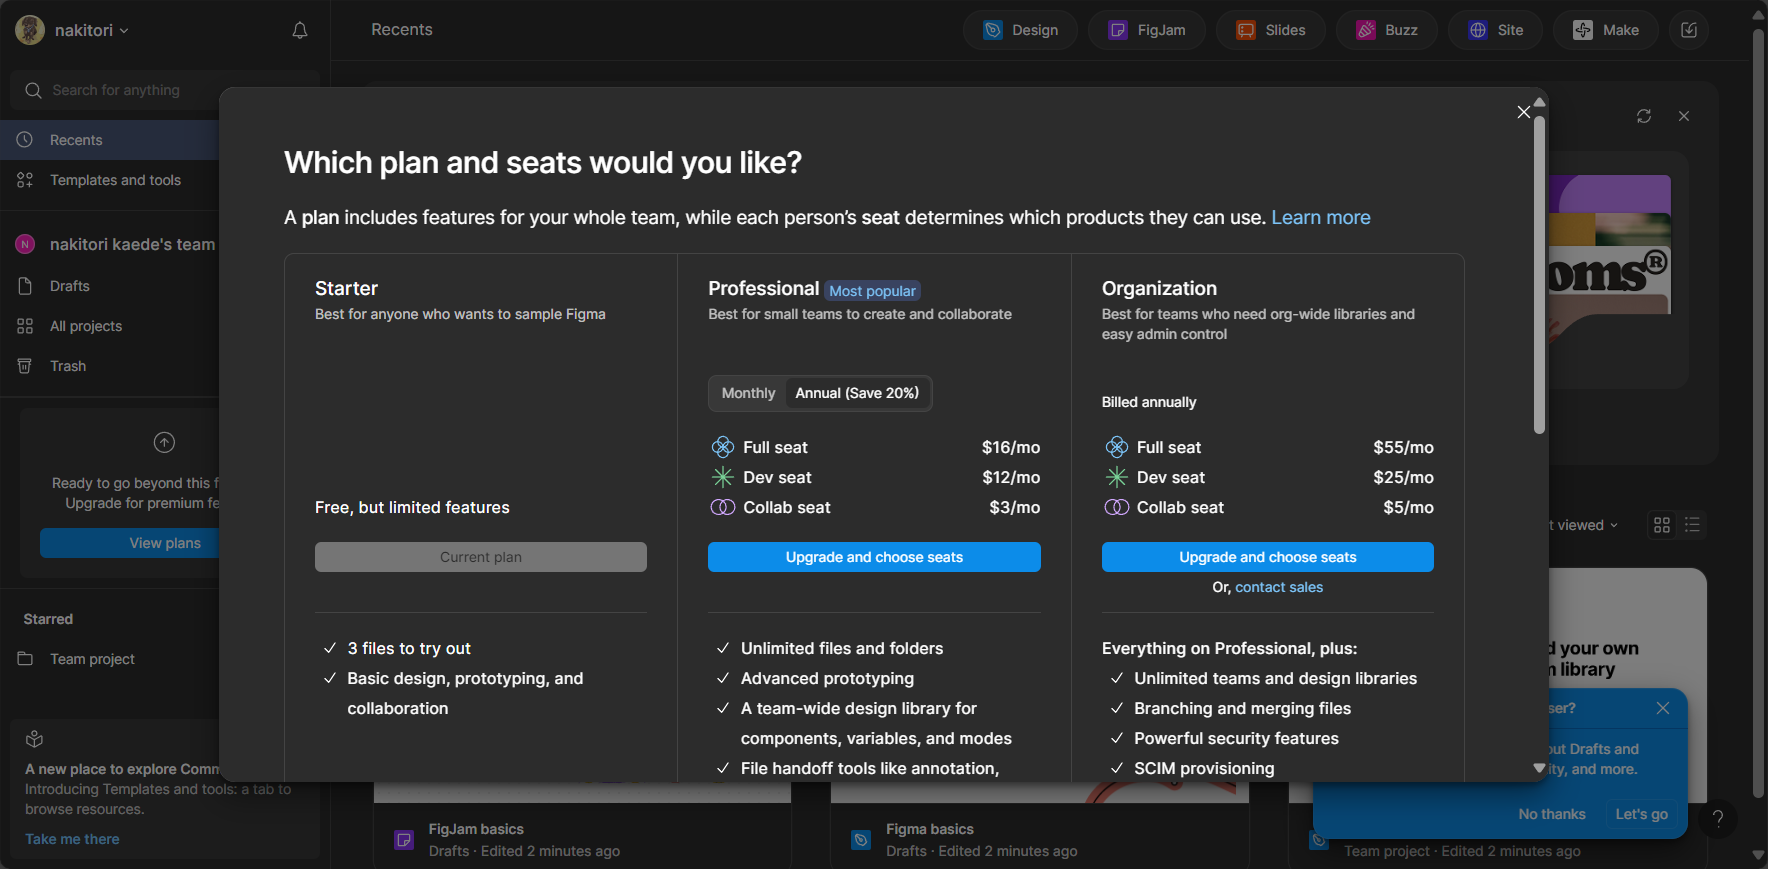Screen dimensions: 1768x869
Task: Click the Most popular badge
Action: [x=872, y=291]
